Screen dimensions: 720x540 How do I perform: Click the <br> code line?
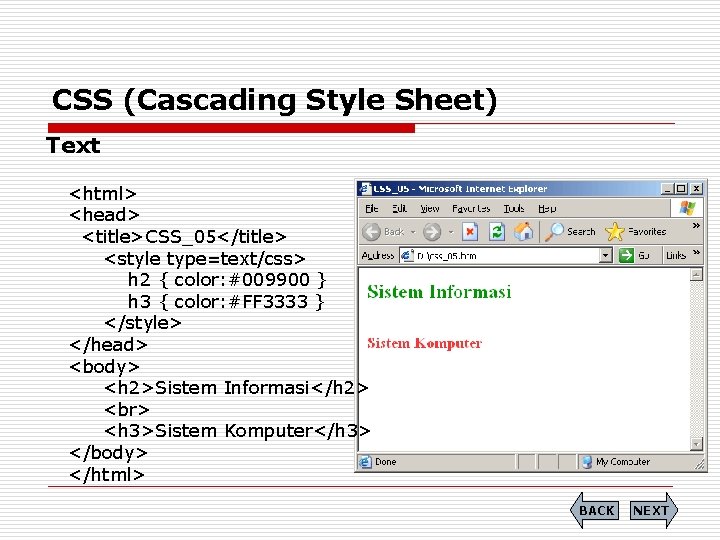tap(127, 410)
